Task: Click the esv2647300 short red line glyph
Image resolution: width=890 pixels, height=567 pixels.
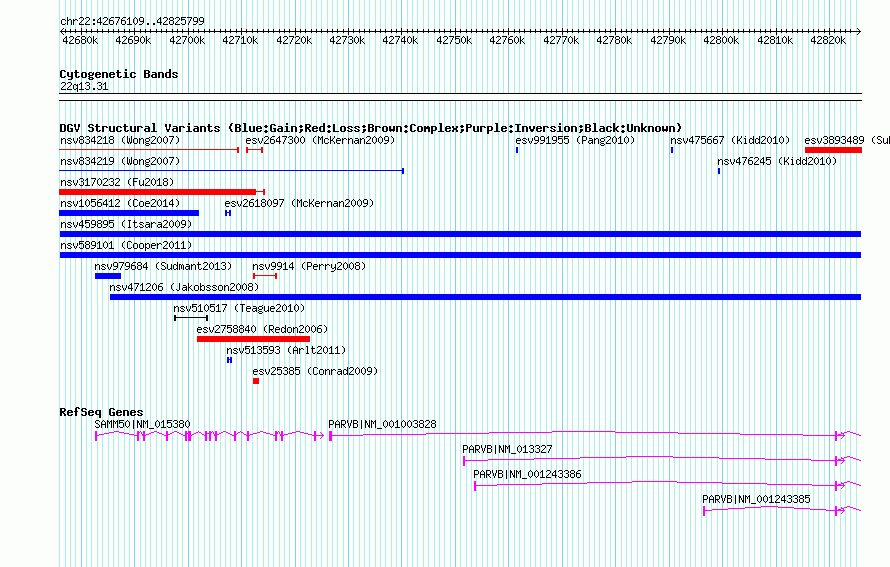Action: pos(254,150)
